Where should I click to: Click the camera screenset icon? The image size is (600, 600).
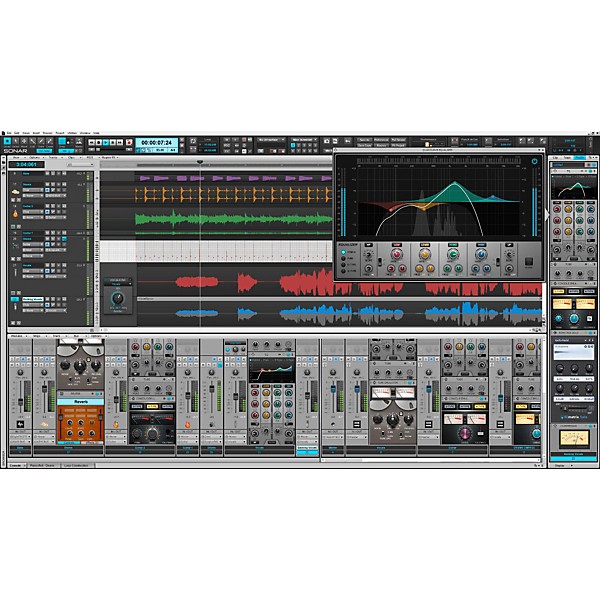tap(326, 141)
